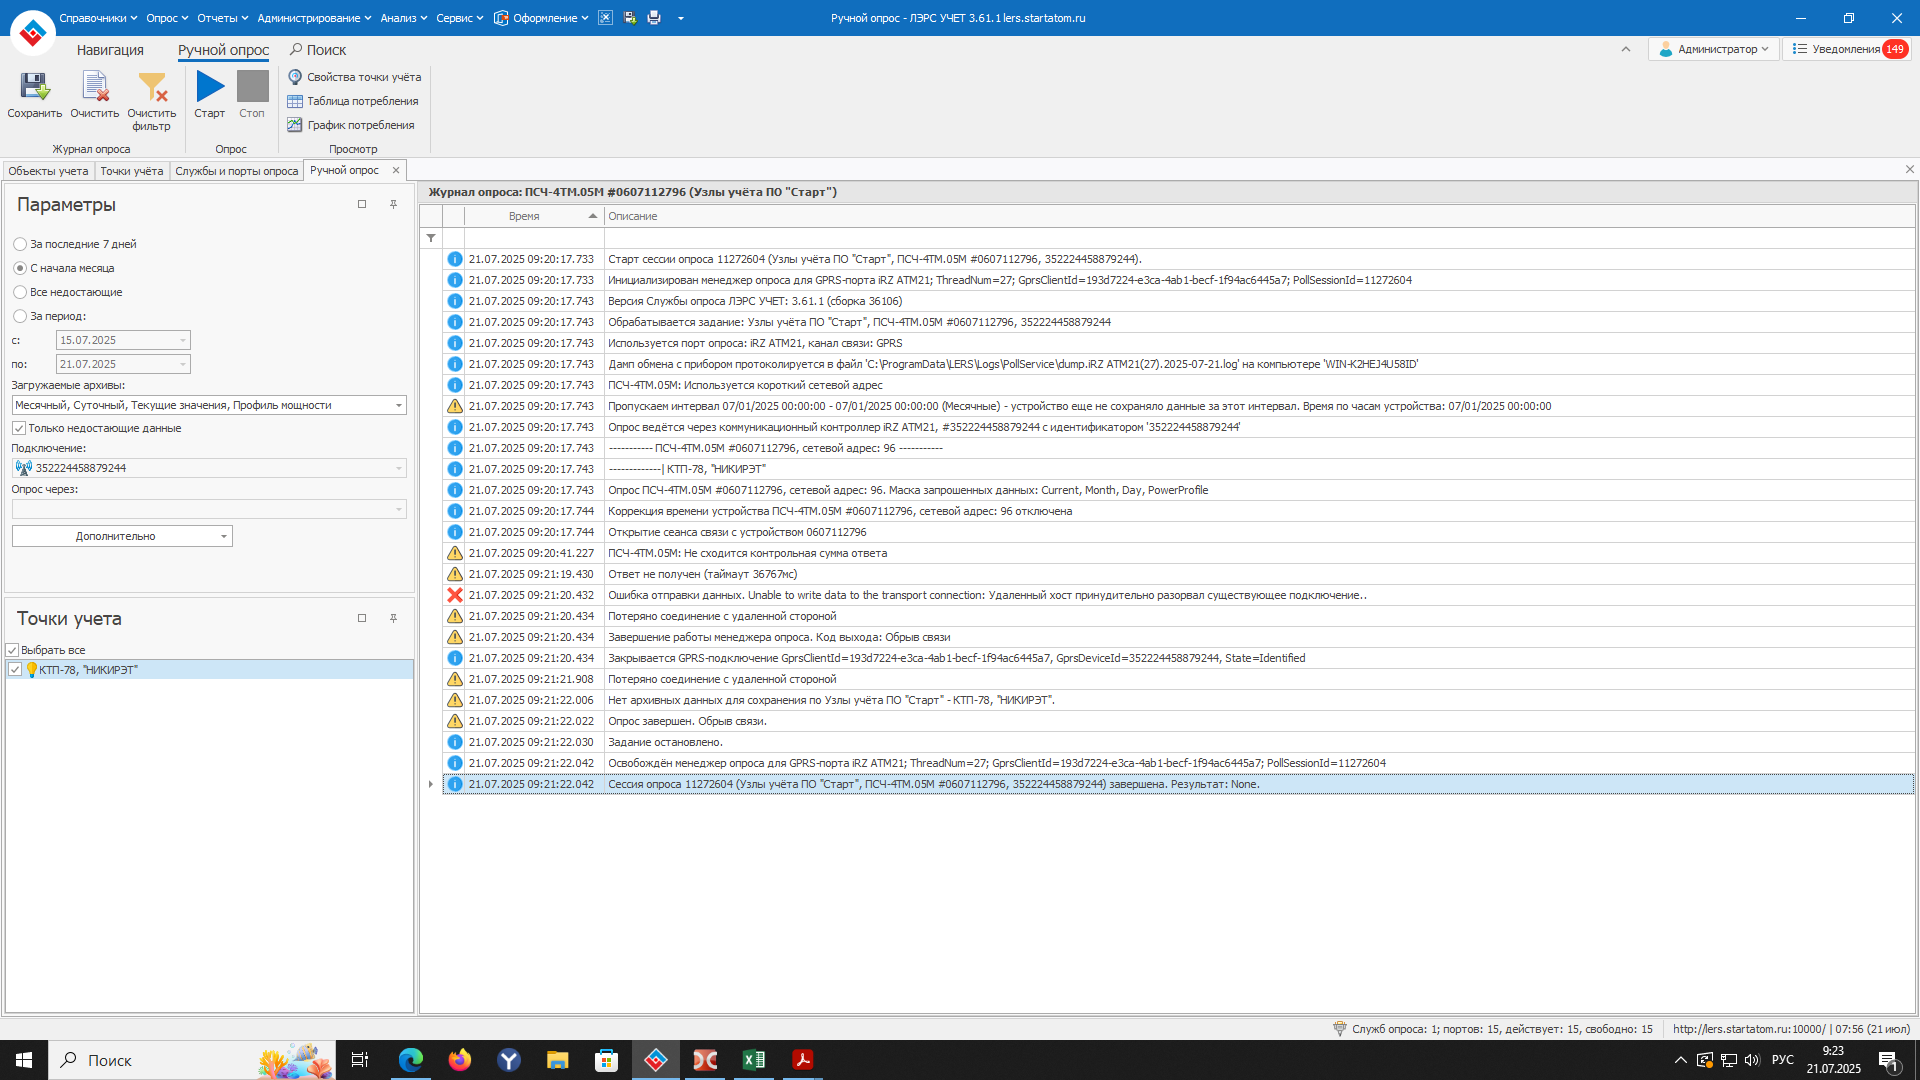The image size is (1920, 1080).
Task: Click the Сохранить floppy disk icon
Action: pyautogui.click(x=35, y=87)
